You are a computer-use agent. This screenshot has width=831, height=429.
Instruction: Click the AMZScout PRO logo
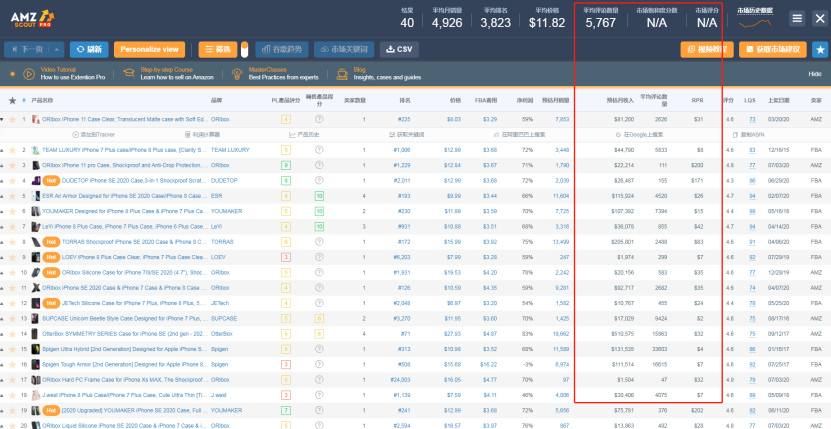[28, 17]
